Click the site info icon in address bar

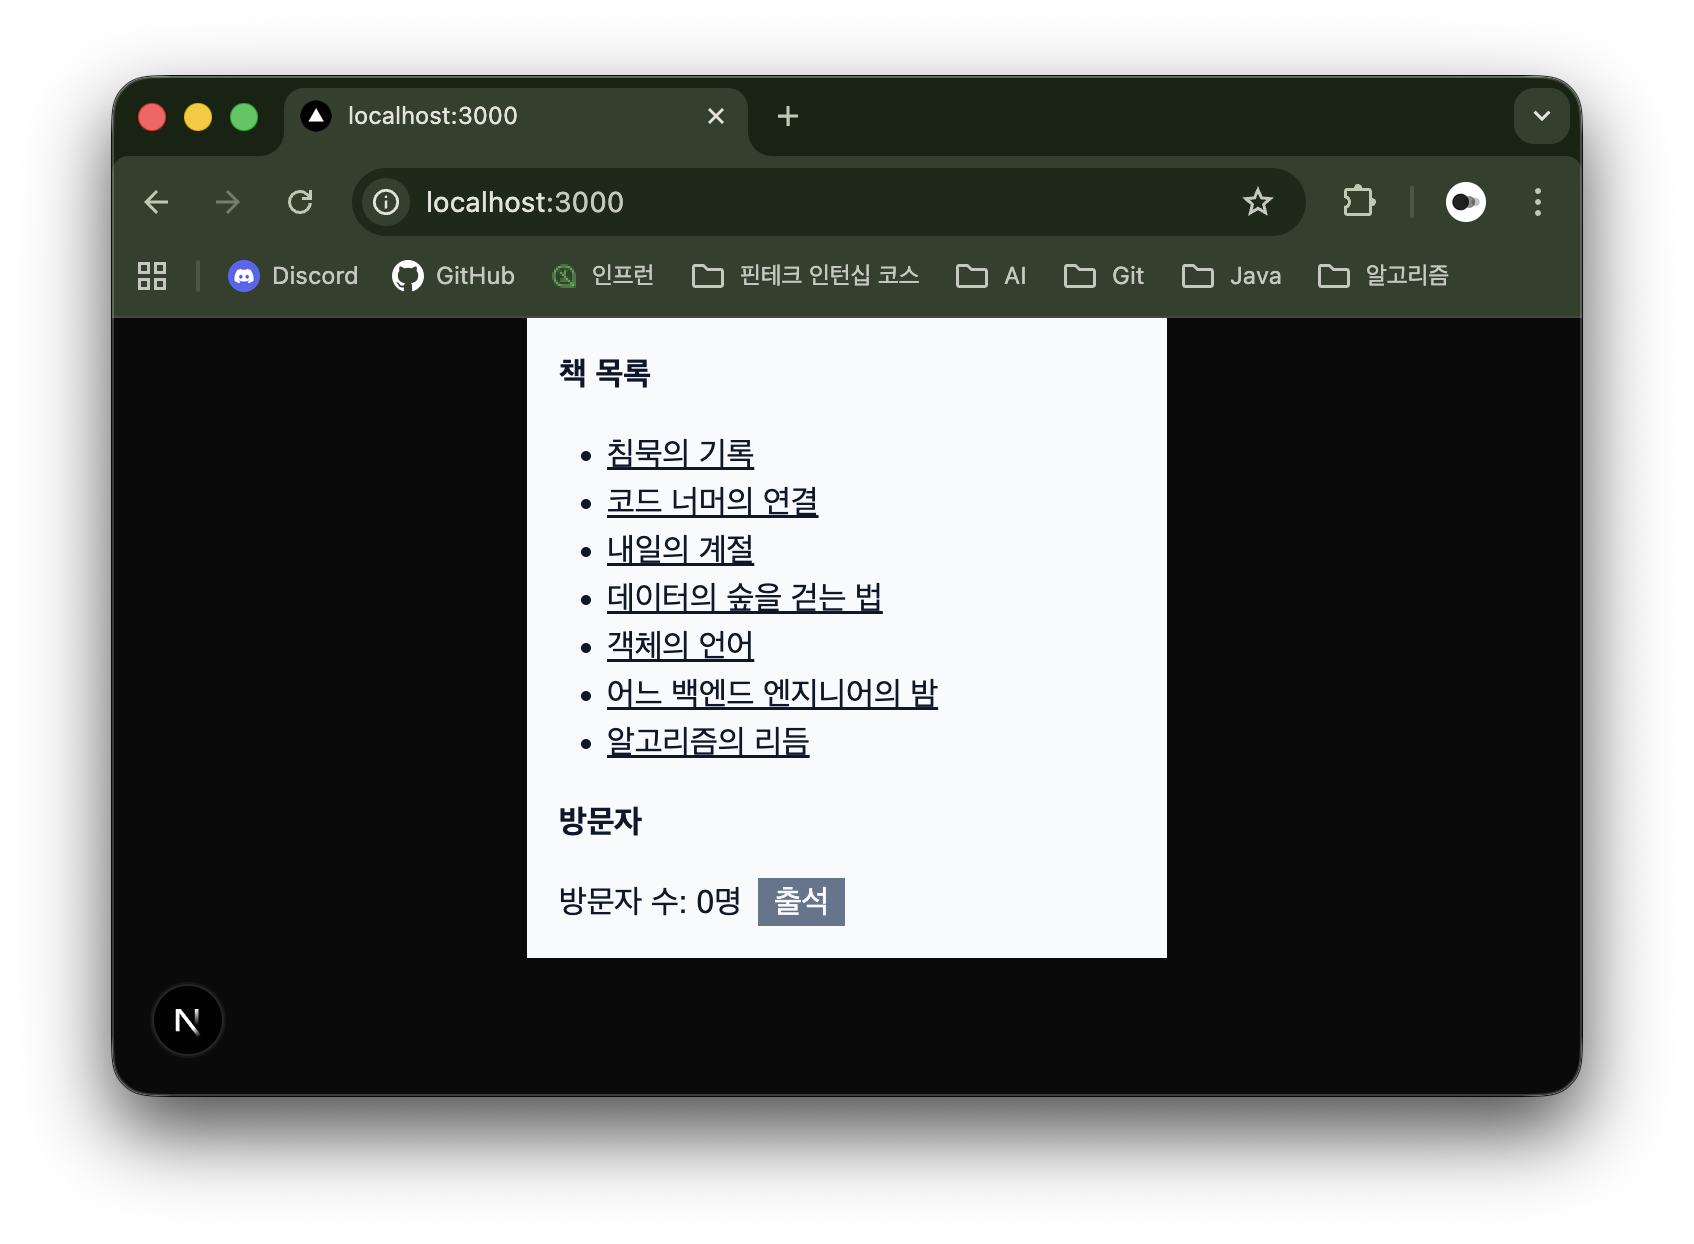pyautogui.click(x=386, y=202)
